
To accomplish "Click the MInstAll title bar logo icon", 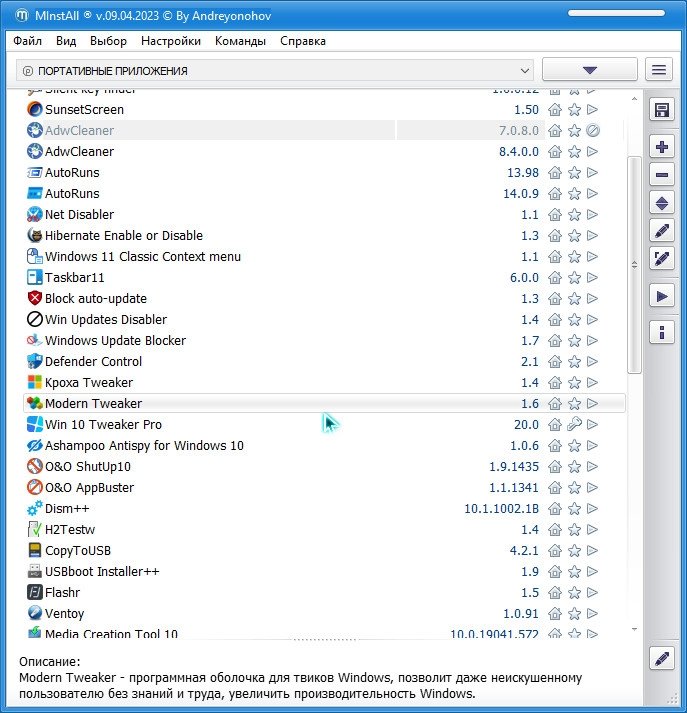I will (x=22, y=15).
